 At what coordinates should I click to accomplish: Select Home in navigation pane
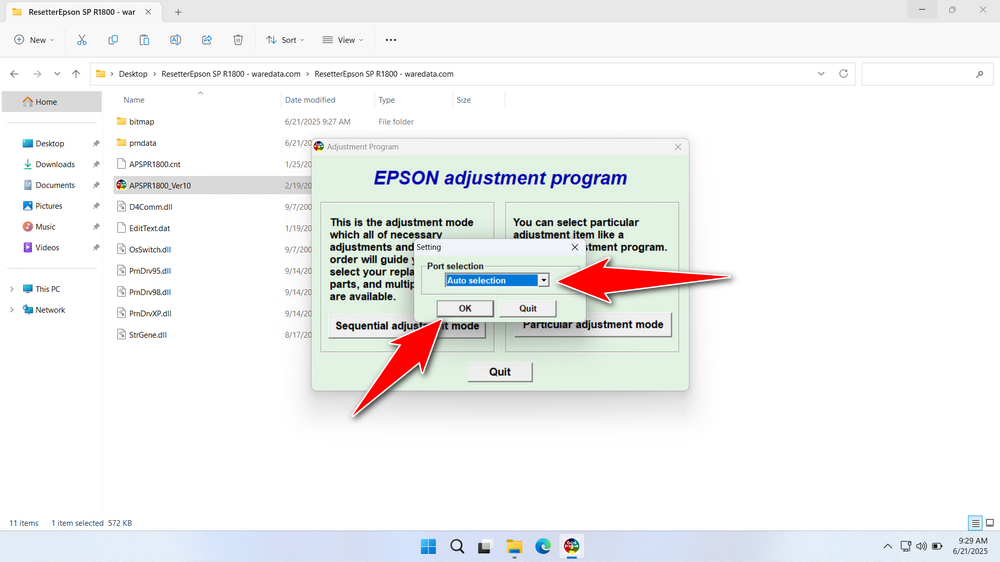(x=52, y=101)
